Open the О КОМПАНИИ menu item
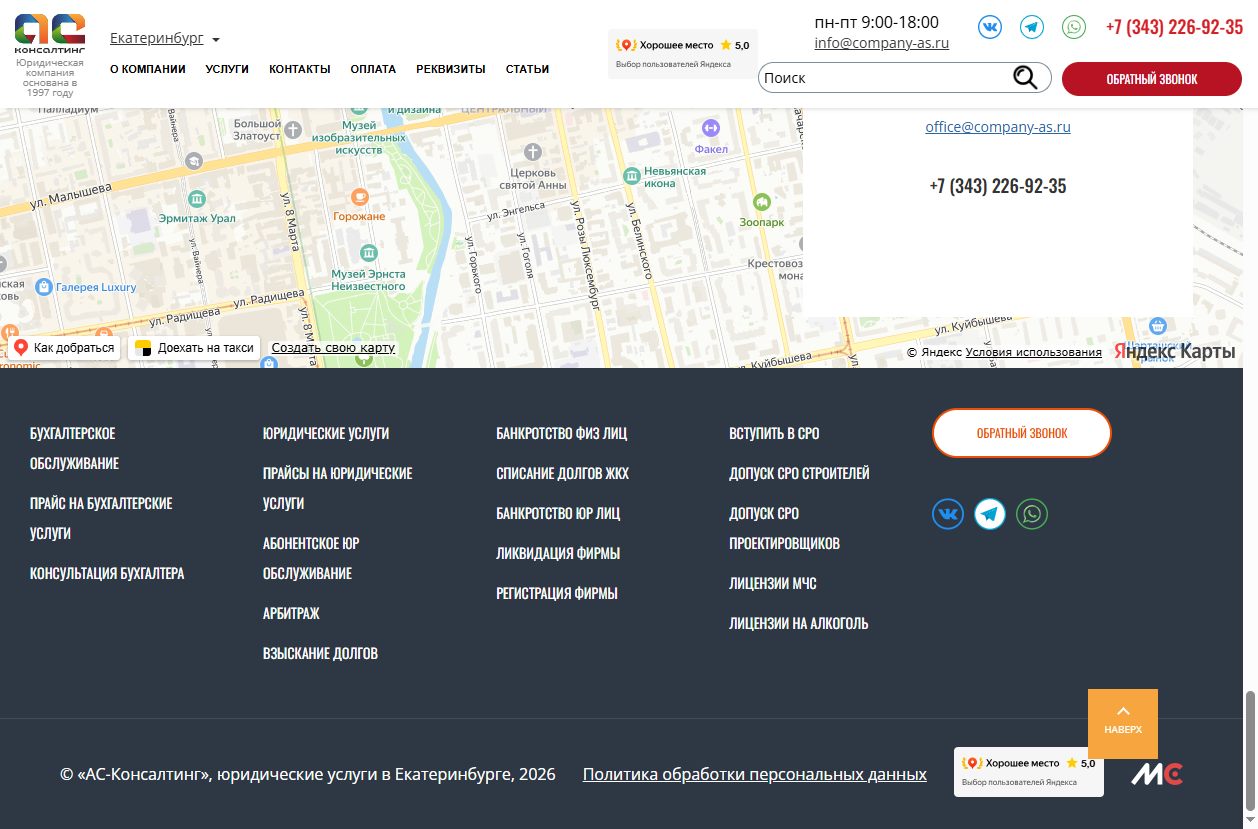 (x=148, y=69)
